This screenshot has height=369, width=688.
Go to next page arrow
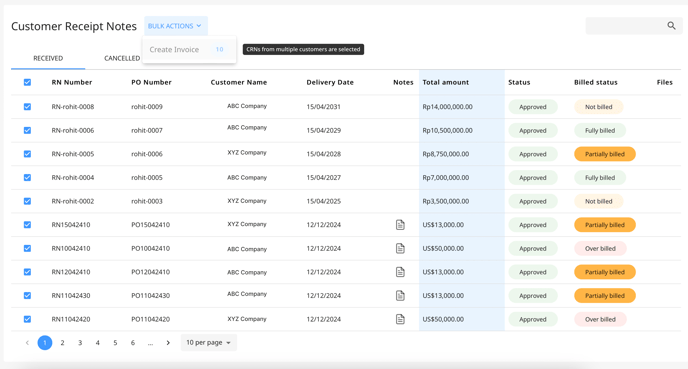click(168, 343)
